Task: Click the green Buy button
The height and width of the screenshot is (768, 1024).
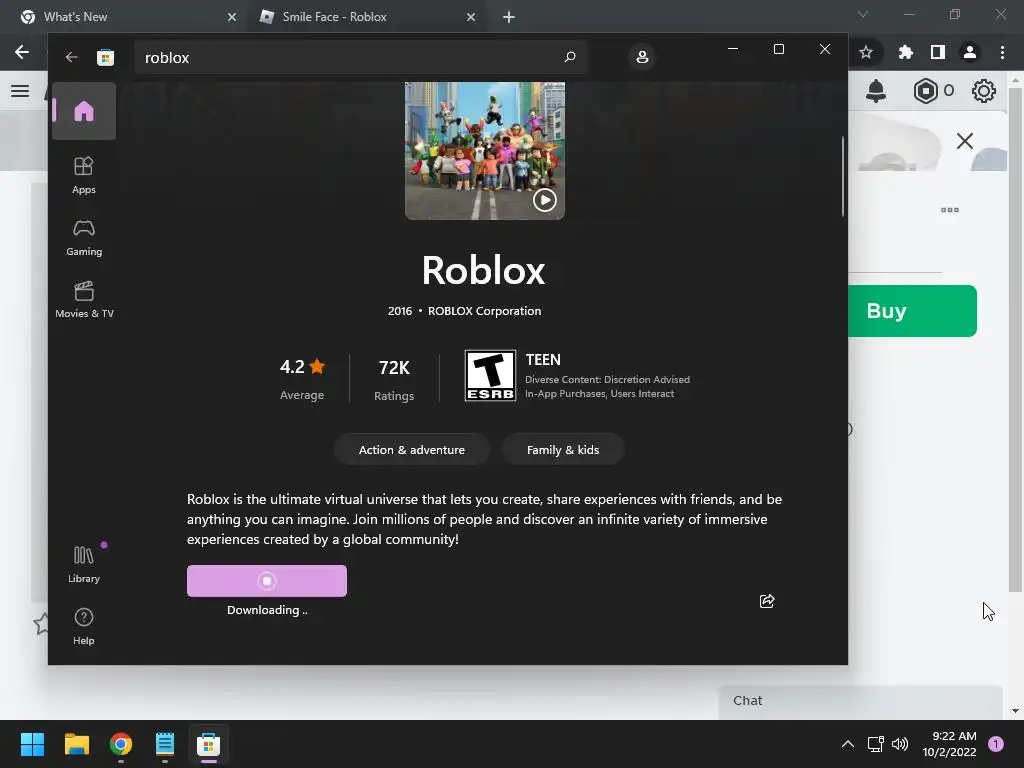Action: pos(912,311)
